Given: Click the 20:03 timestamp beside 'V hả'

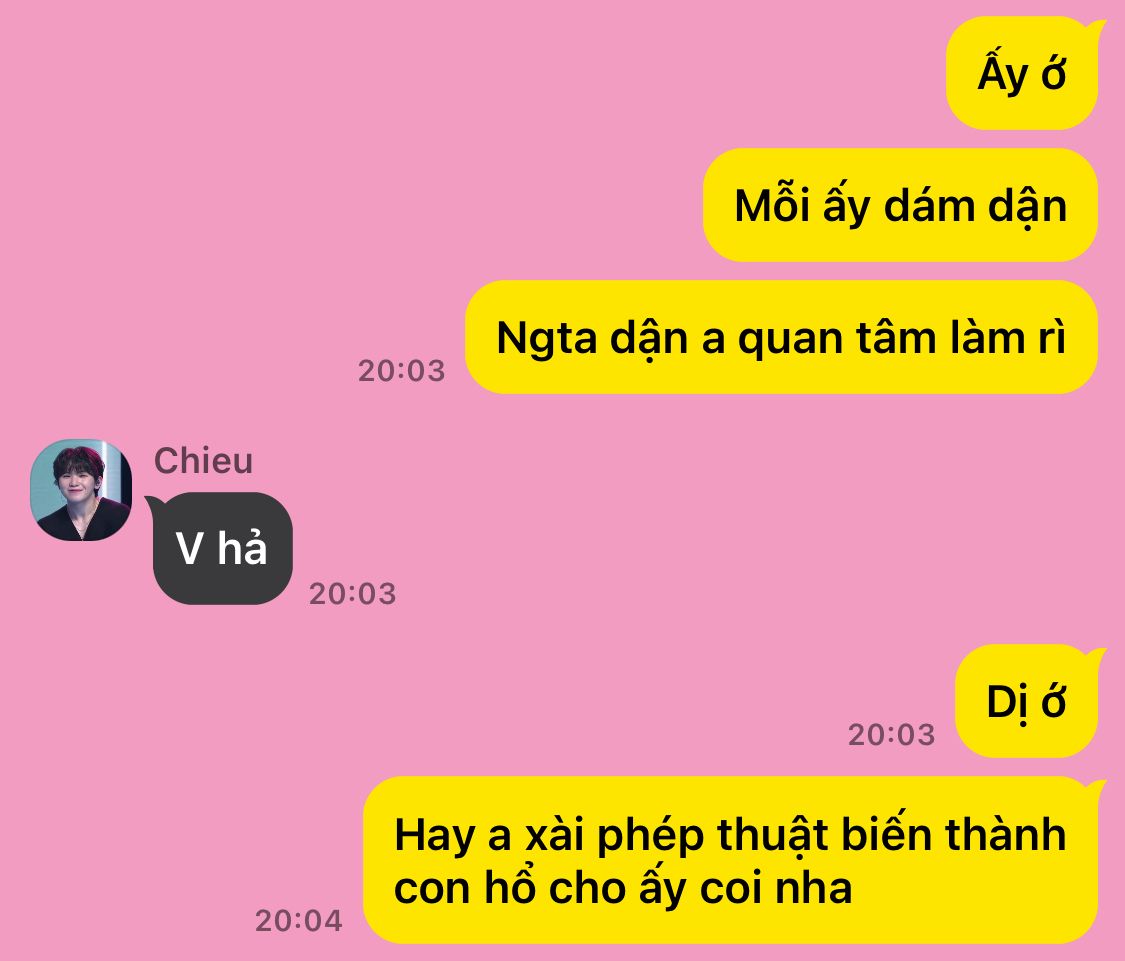Looking at the screenshot, I should [x=352, y=594].
